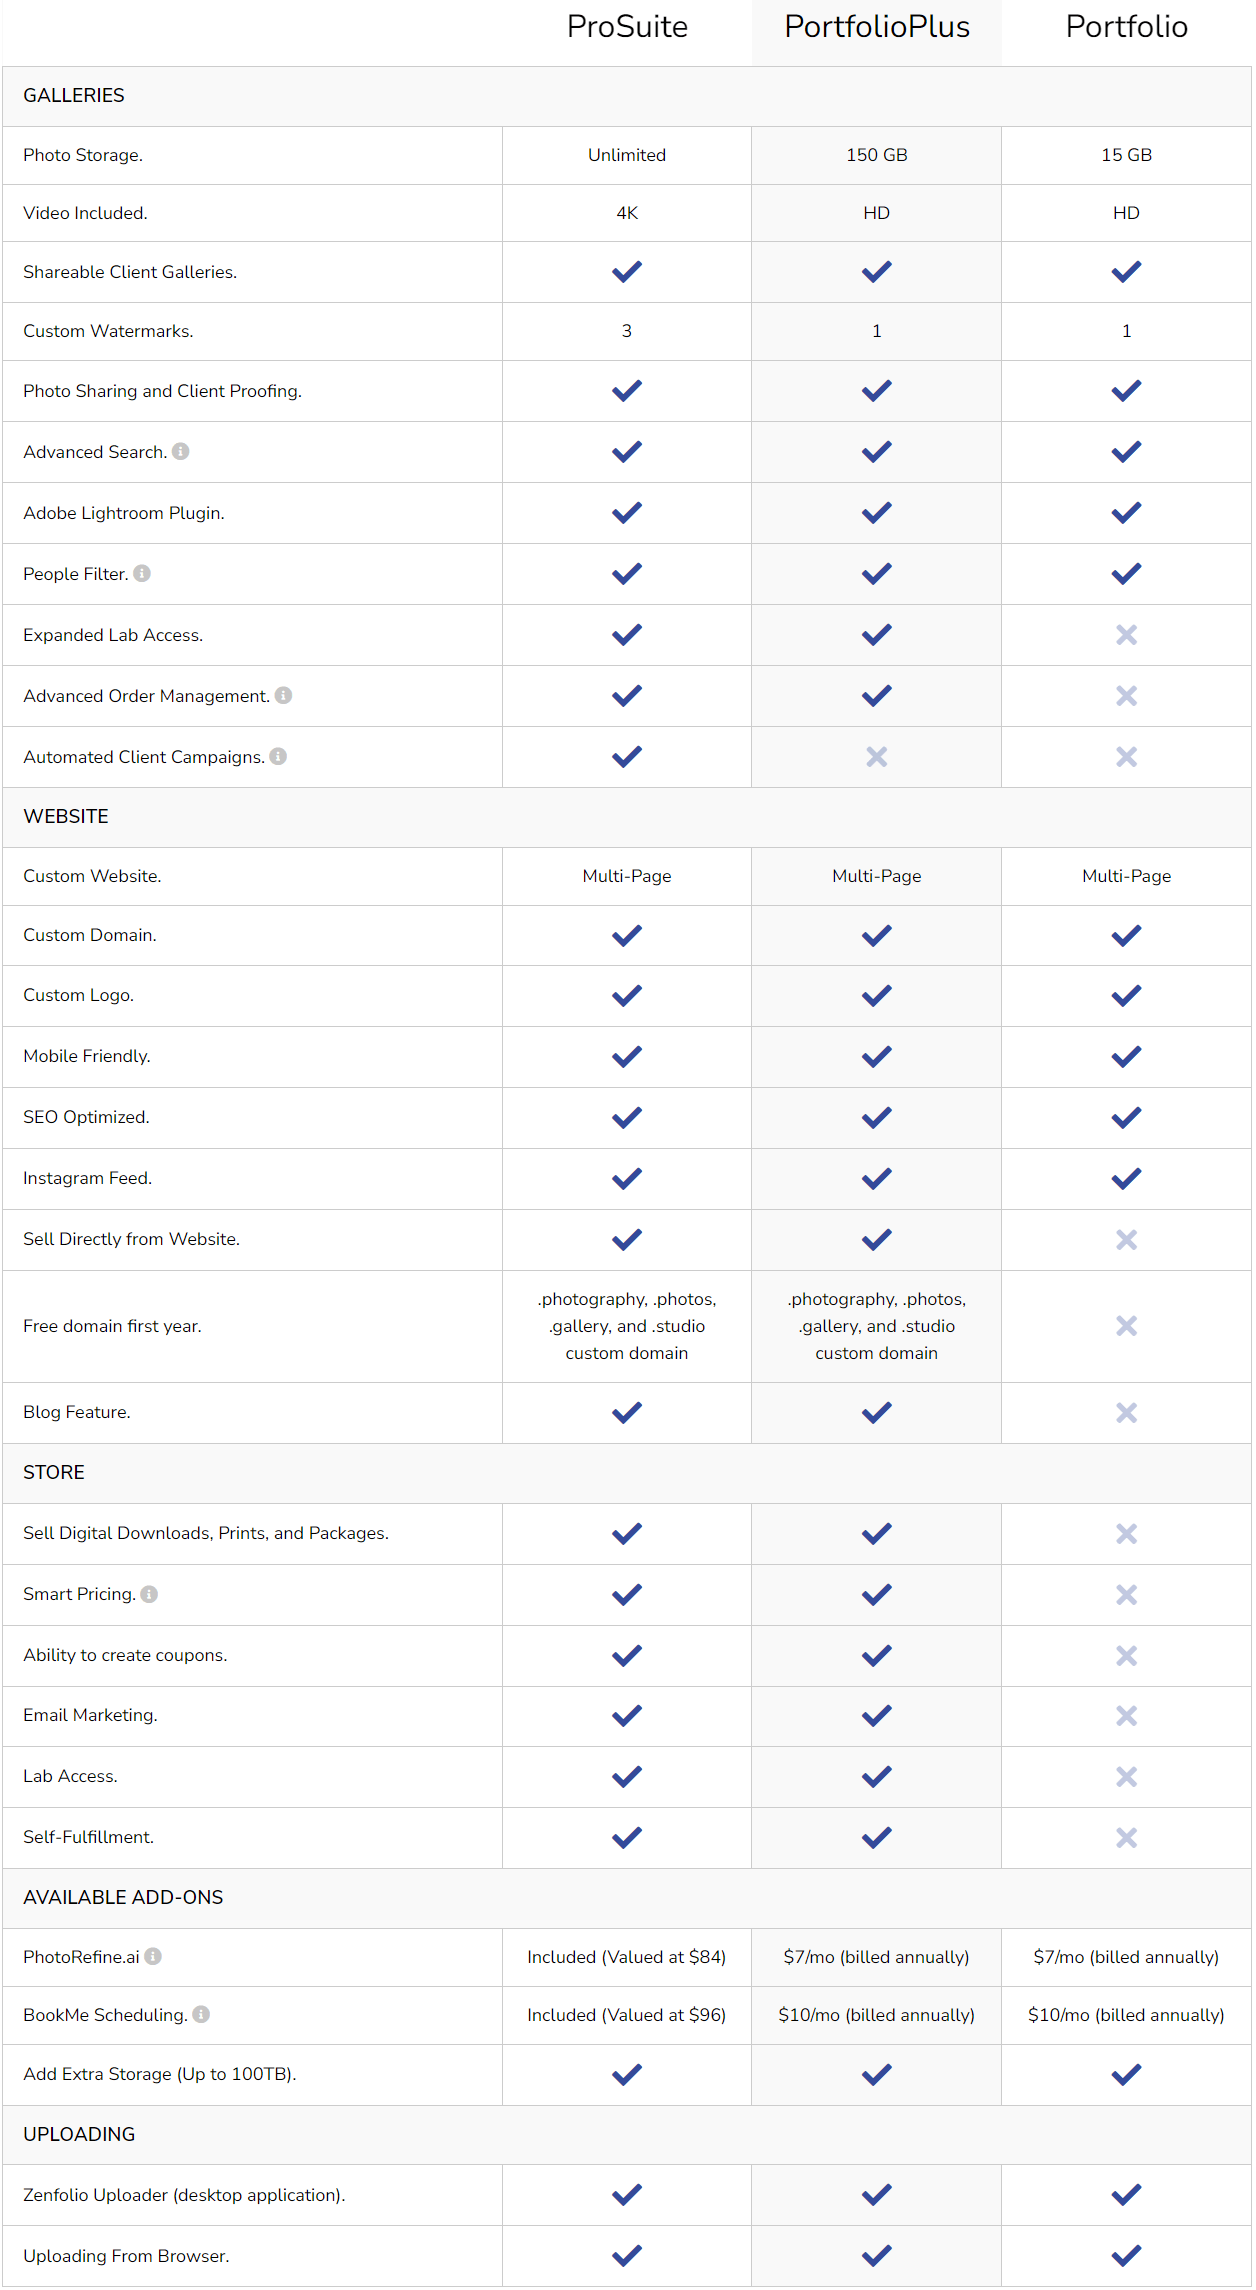
Task: Click the AVAILABLE ADD-ONS section heading
Action: 123,1898
